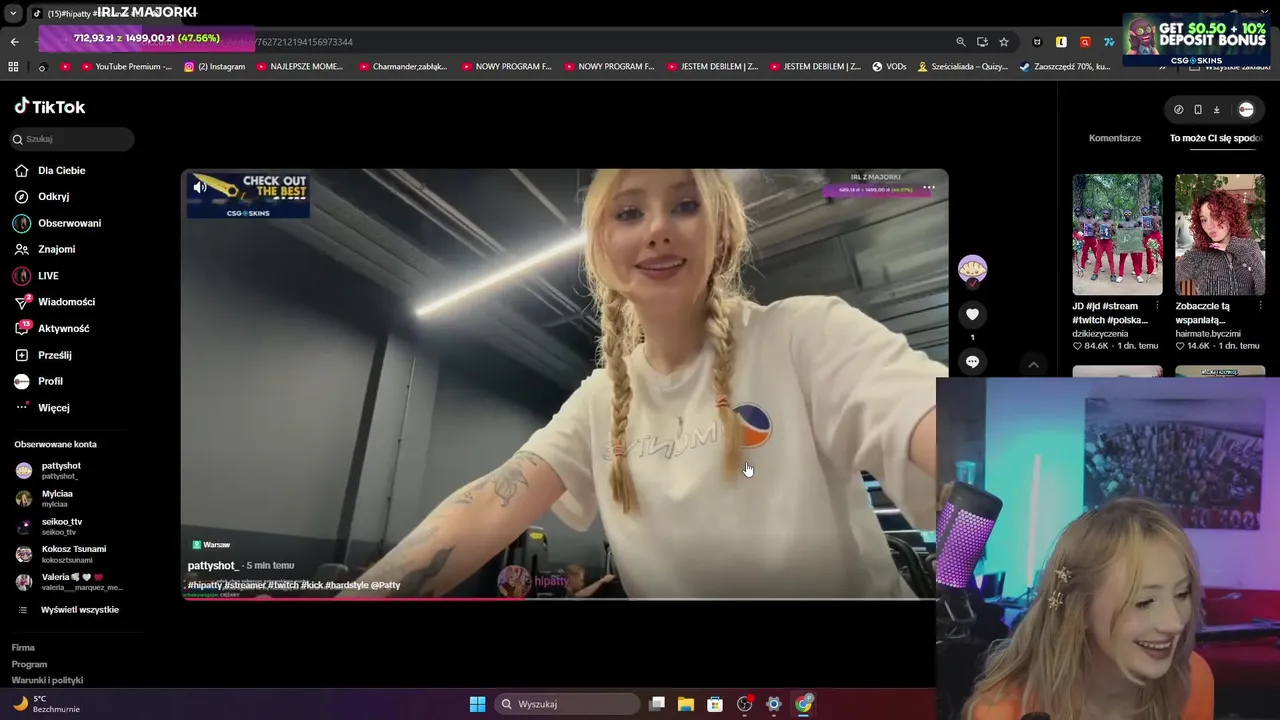The height and width of the screenshot is (720, 1280).
Task: Open browser tab list dropdown arrow
Action: [13, 13]
